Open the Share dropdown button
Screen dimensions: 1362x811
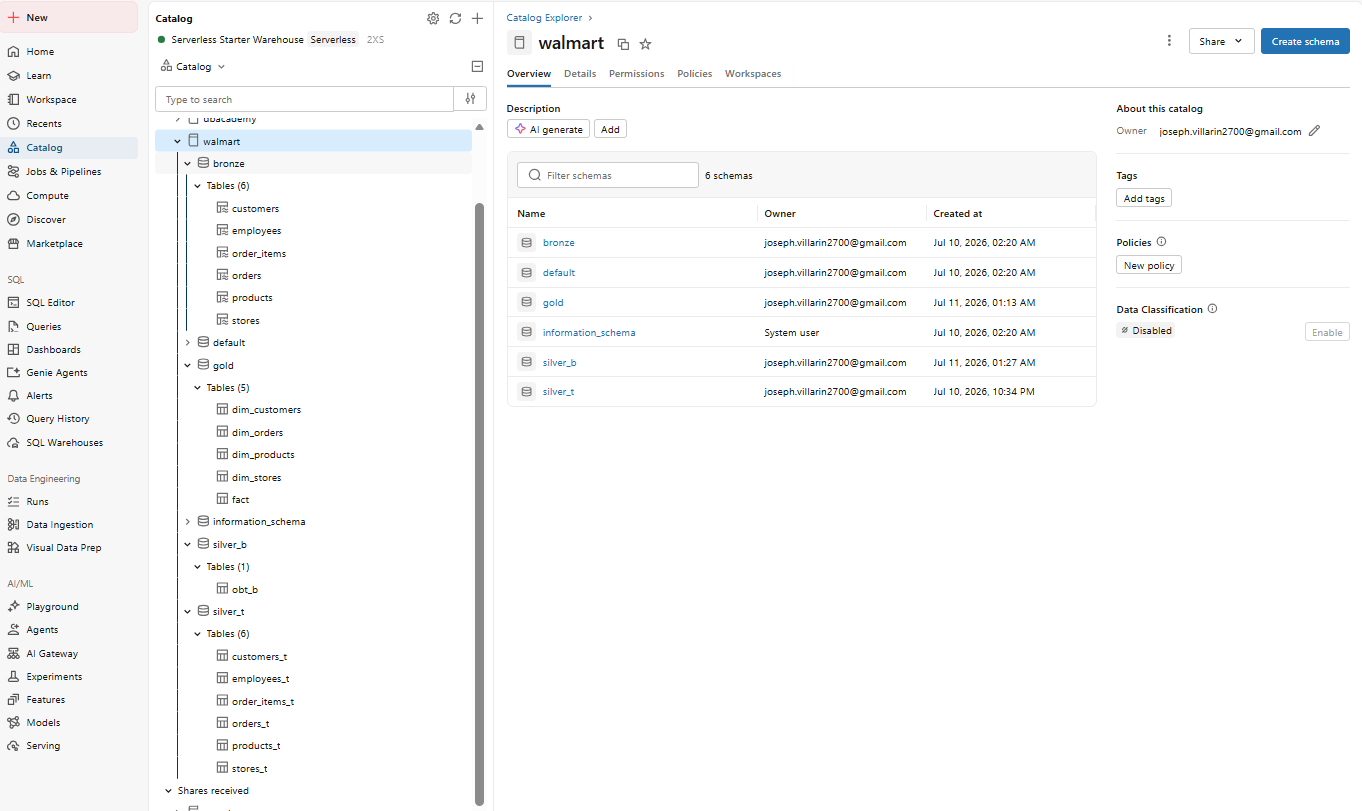1221,41
